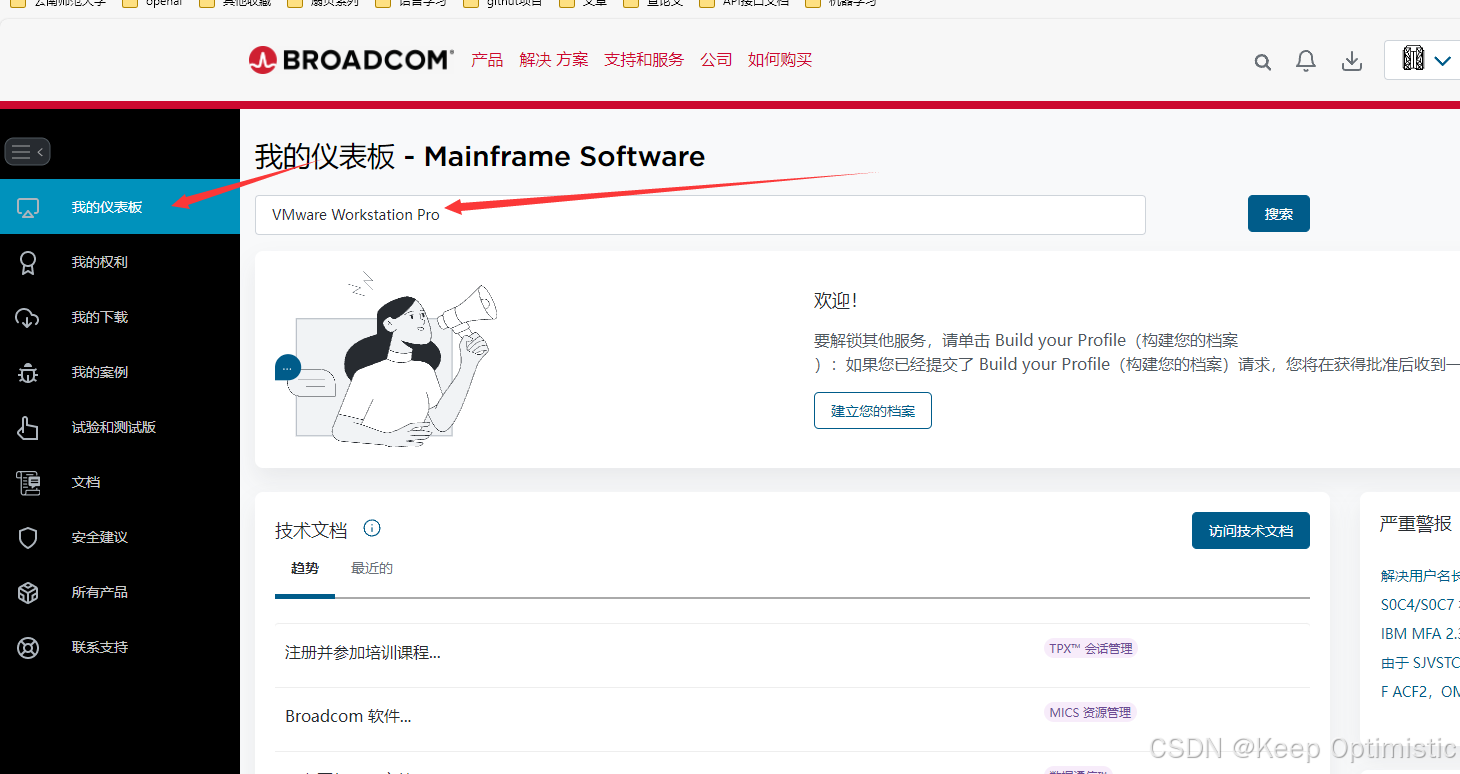Screen dimensions: 1460x774
Task: Open the 解决用户名 alert link
Action: 1420,576
